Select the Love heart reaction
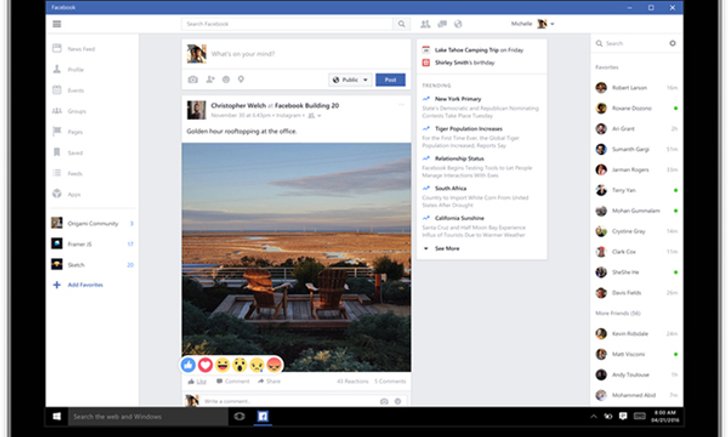 point(205,365)
